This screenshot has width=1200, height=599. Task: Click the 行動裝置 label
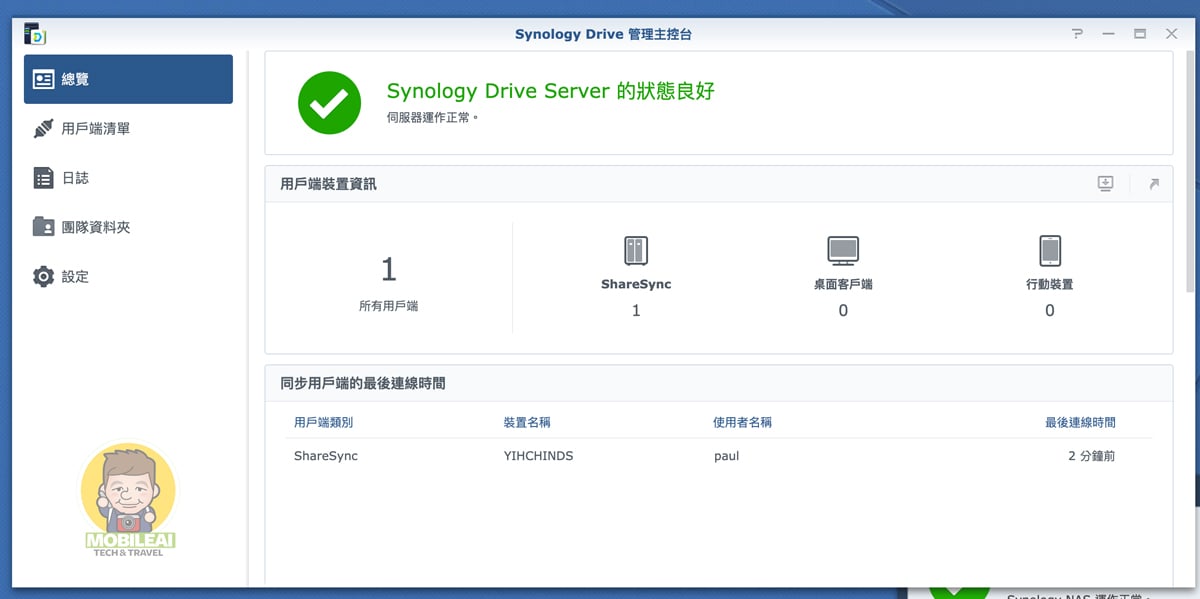tap(1050, 284)
